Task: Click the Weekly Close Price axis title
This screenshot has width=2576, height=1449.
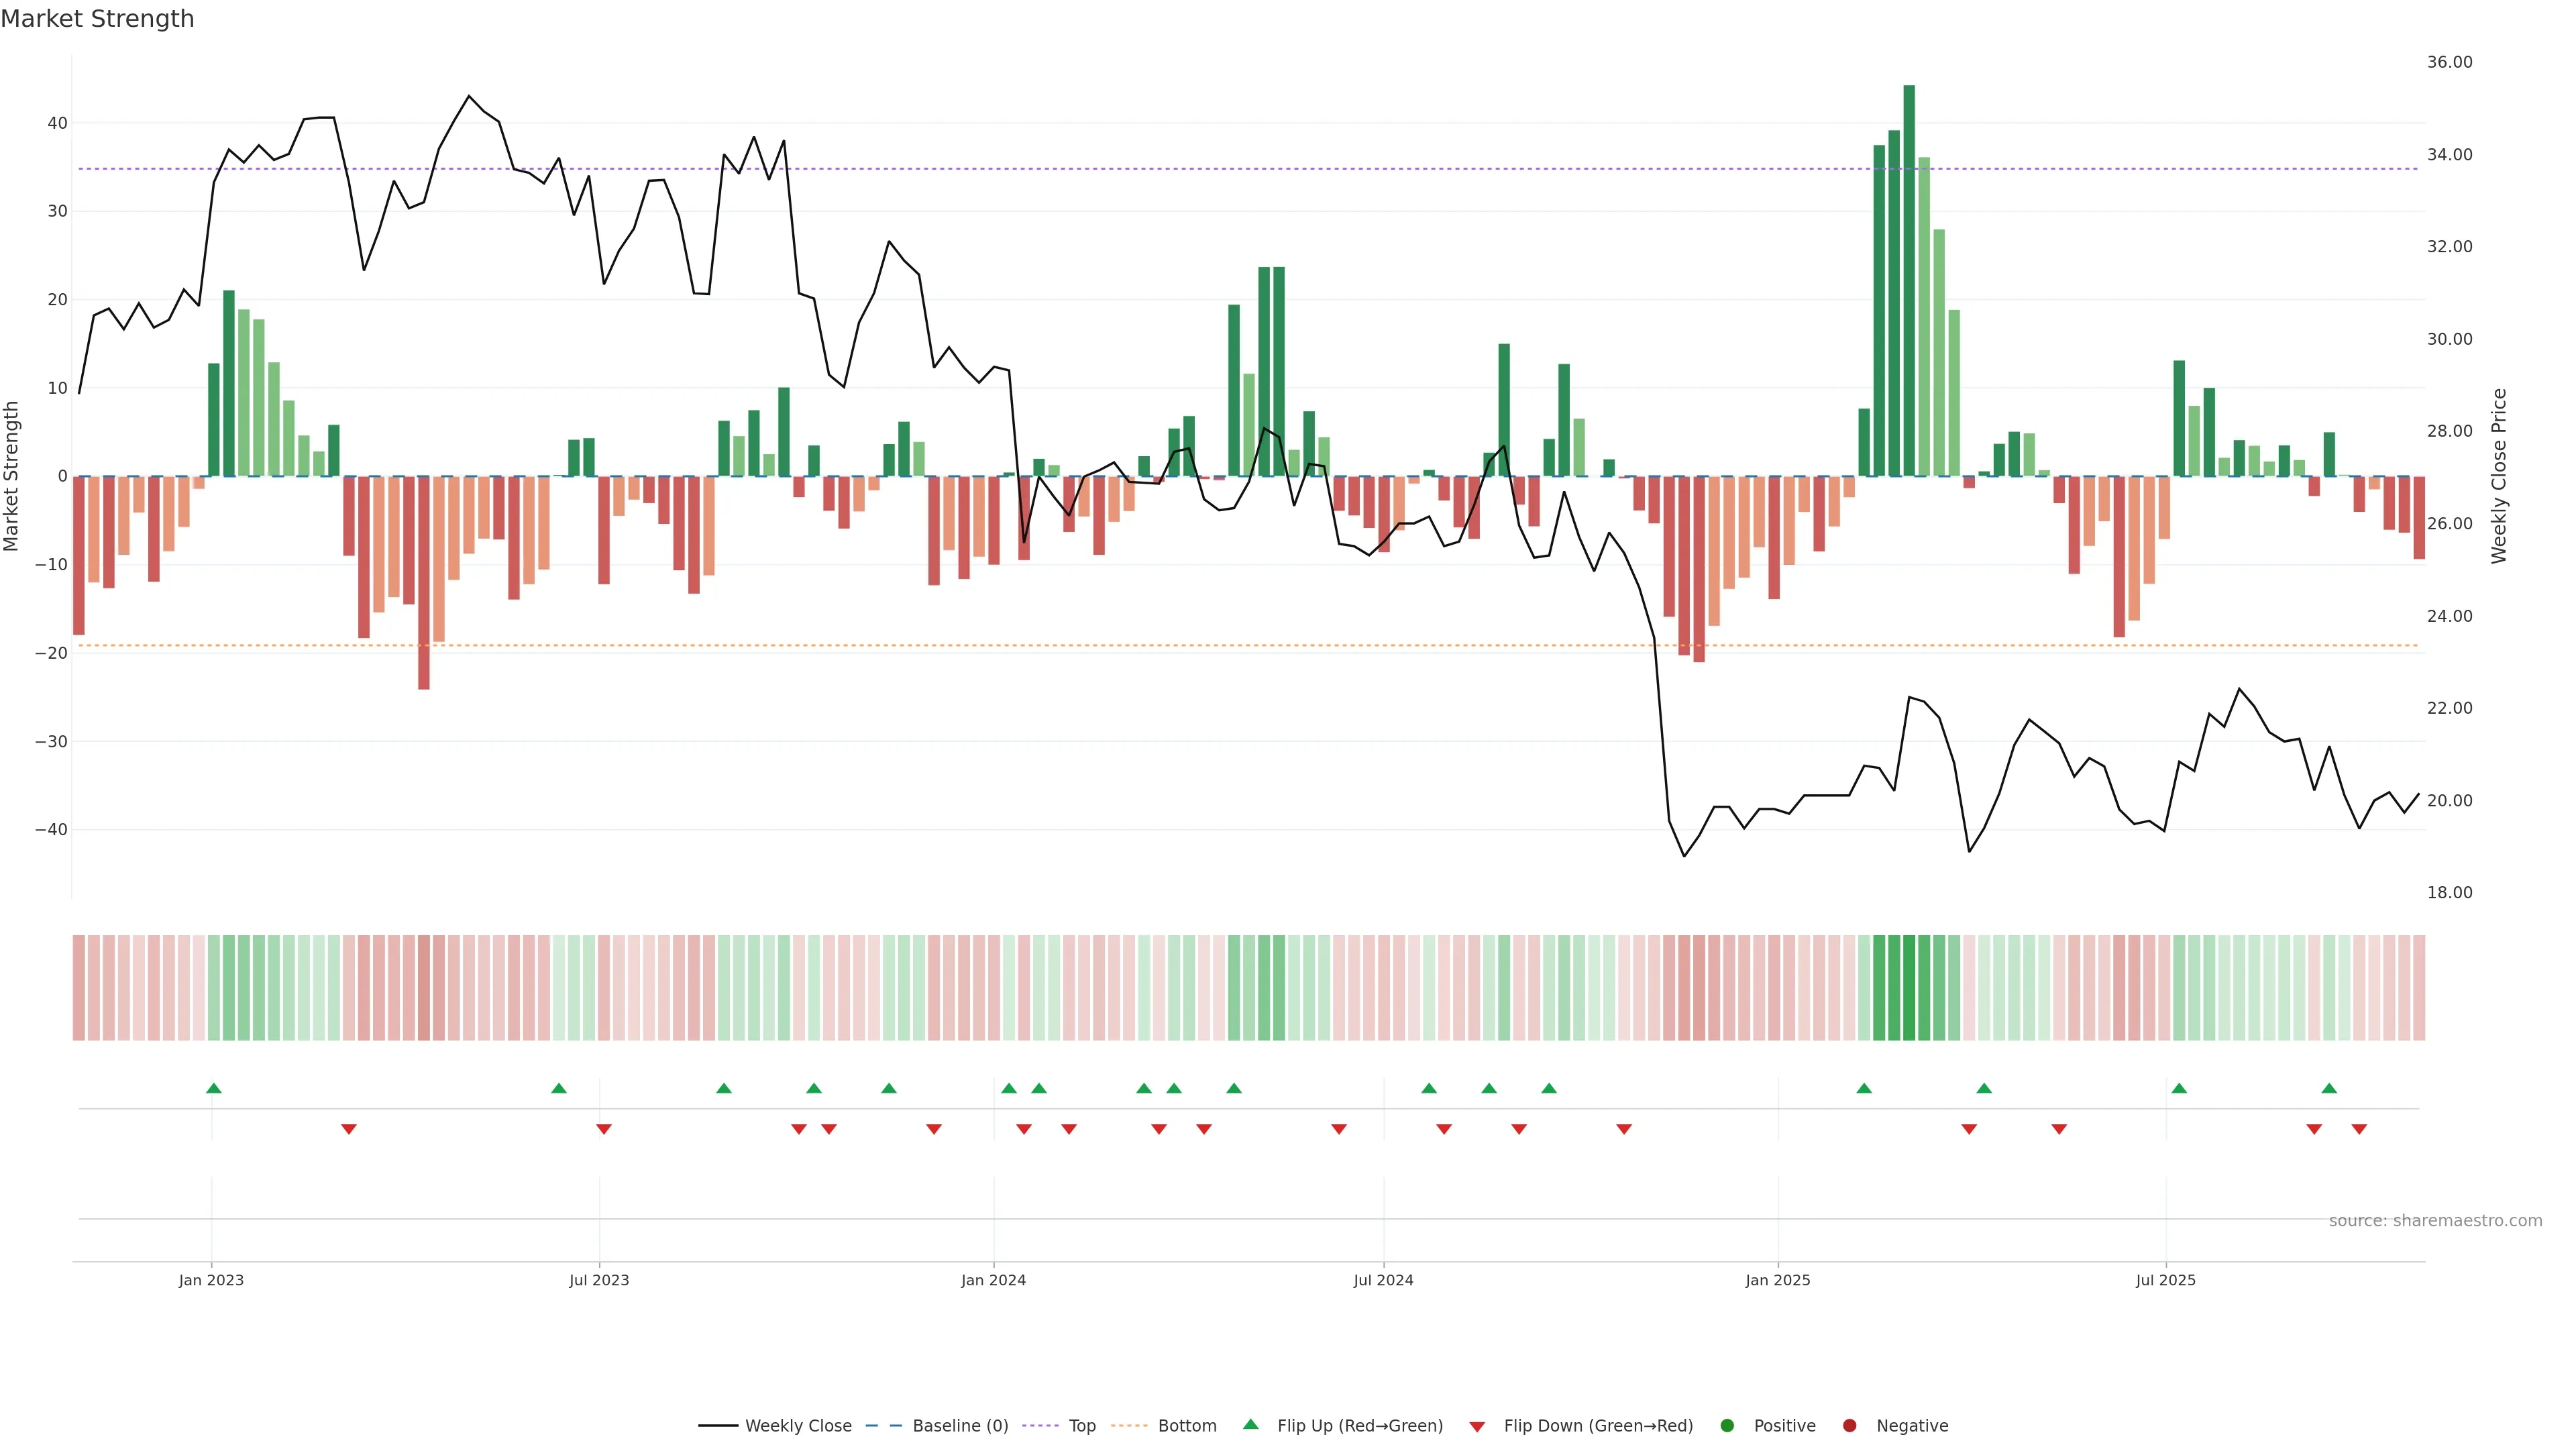Action: coord(2499,476)
